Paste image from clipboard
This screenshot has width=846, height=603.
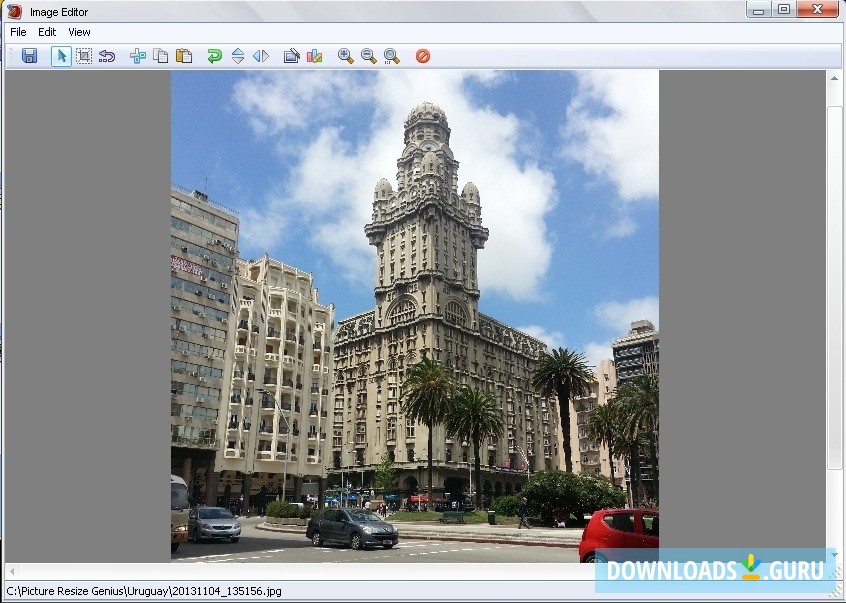[184, 56]
